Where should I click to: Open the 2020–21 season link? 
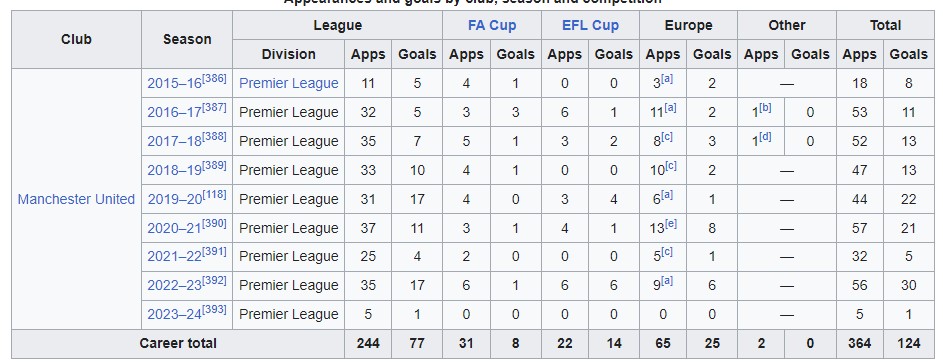[x=174, y=228]
